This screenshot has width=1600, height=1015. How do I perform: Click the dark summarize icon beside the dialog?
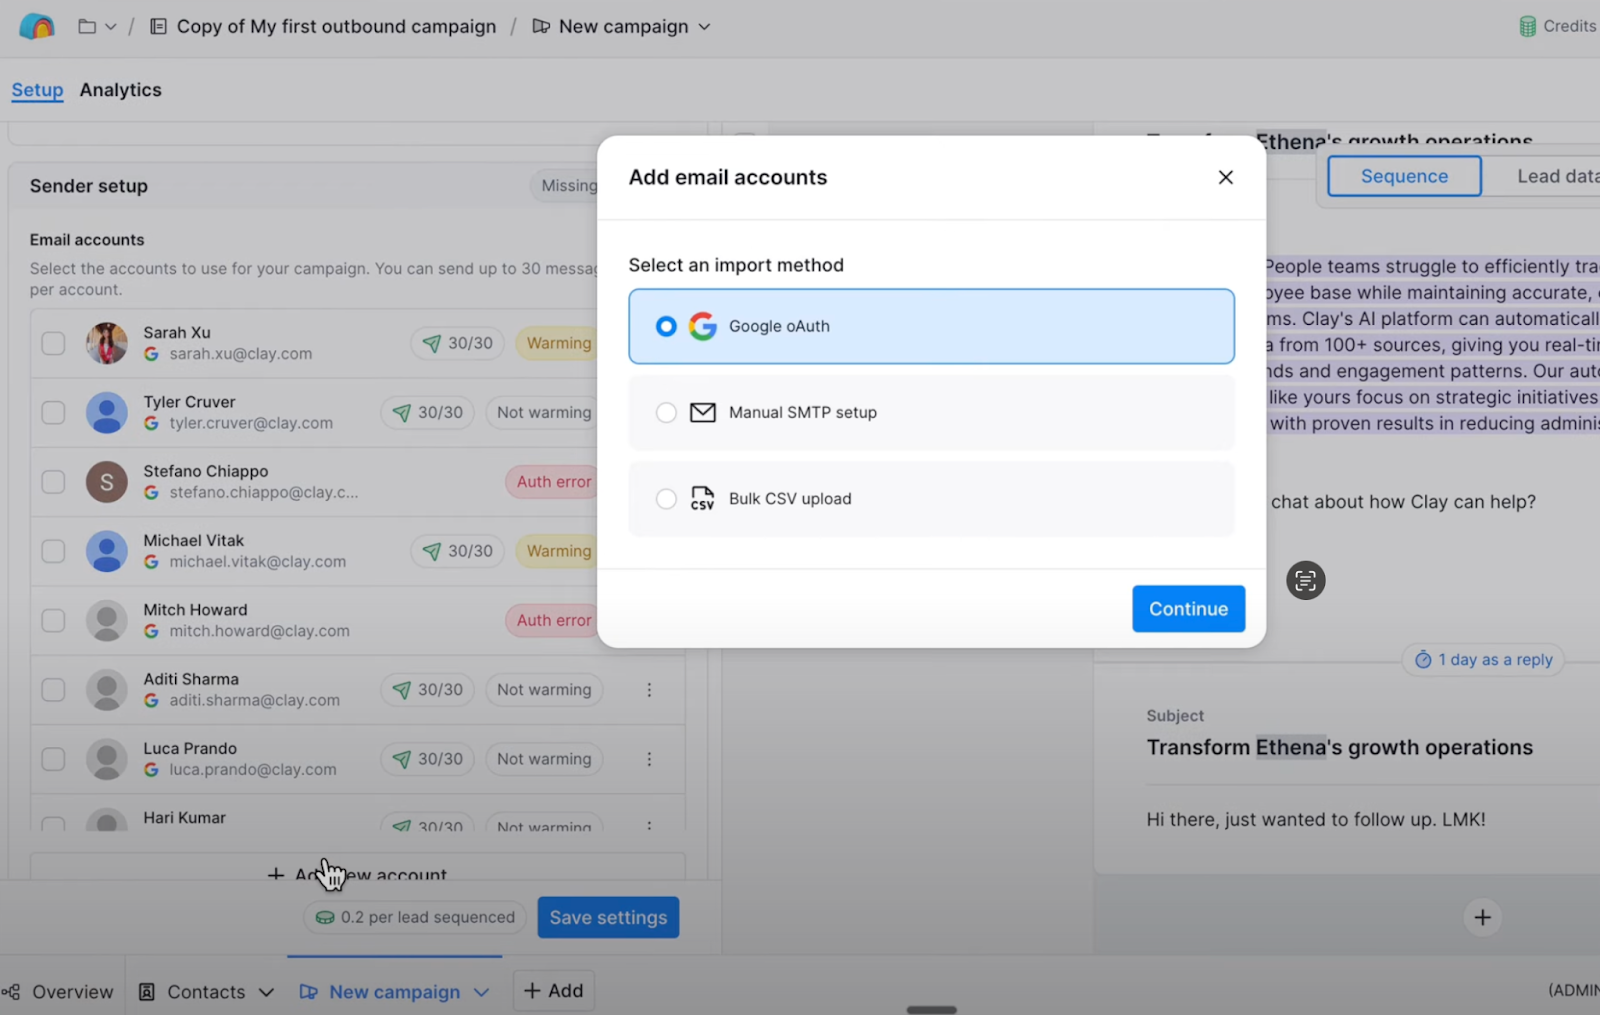(1305, 580)
